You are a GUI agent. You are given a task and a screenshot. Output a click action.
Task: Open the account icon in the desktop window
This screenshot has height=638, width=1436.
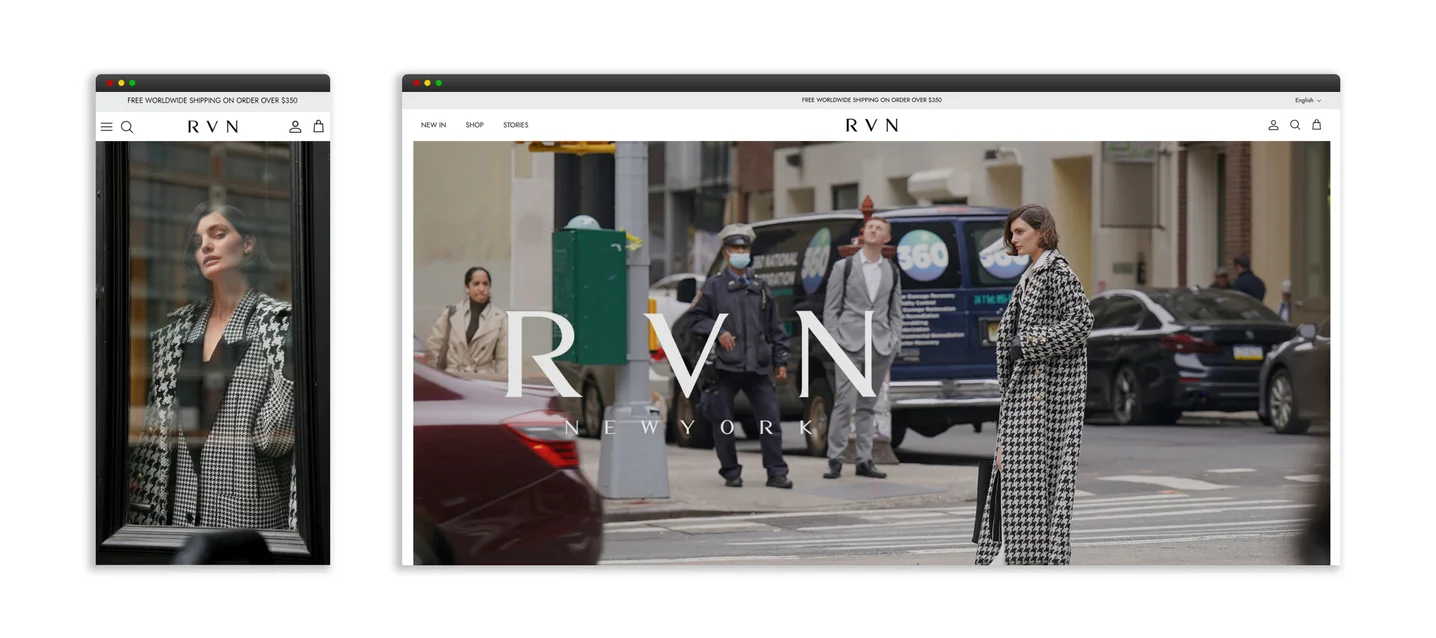coord(1273,125)
